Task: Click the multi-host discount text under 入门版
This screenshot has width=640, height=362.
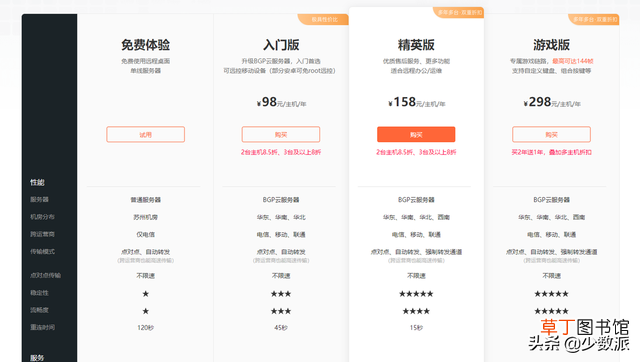Action: click(x=281, y=152)
